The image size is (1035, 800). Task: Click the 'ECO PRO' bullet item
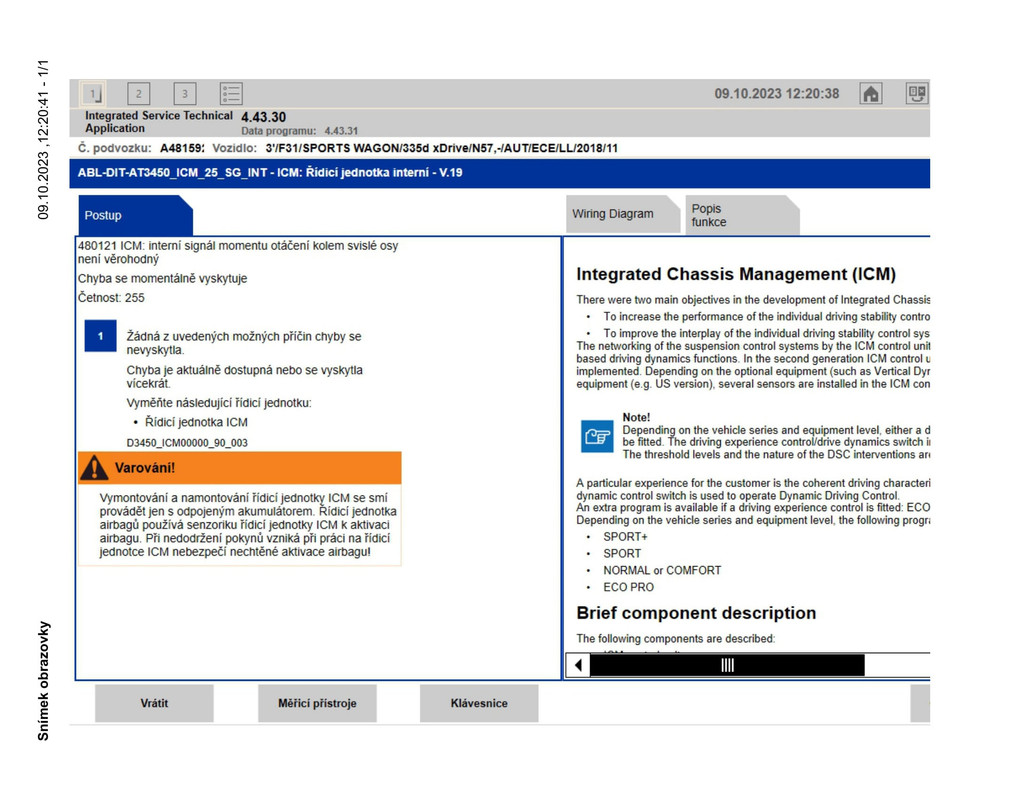pyautogui.click(x=628, y=587)
